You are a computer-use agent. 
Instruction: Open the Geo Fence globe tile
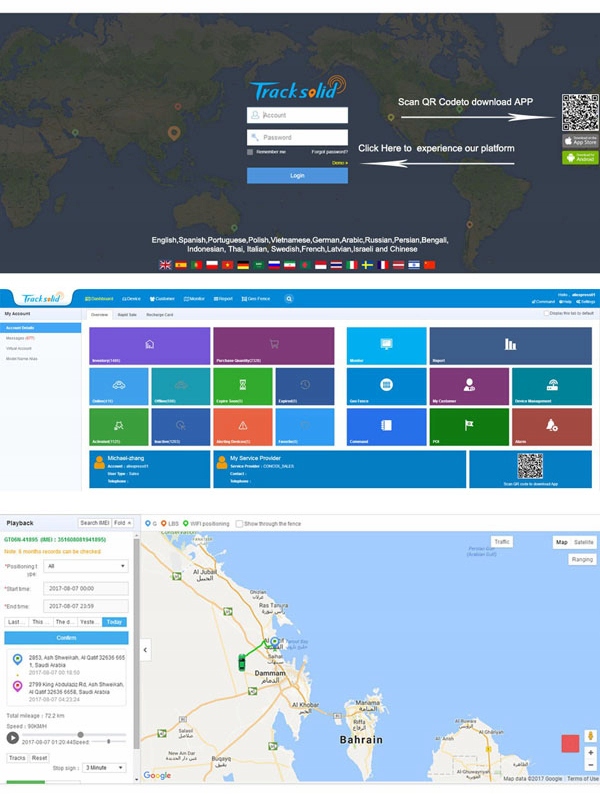(386, 386)
